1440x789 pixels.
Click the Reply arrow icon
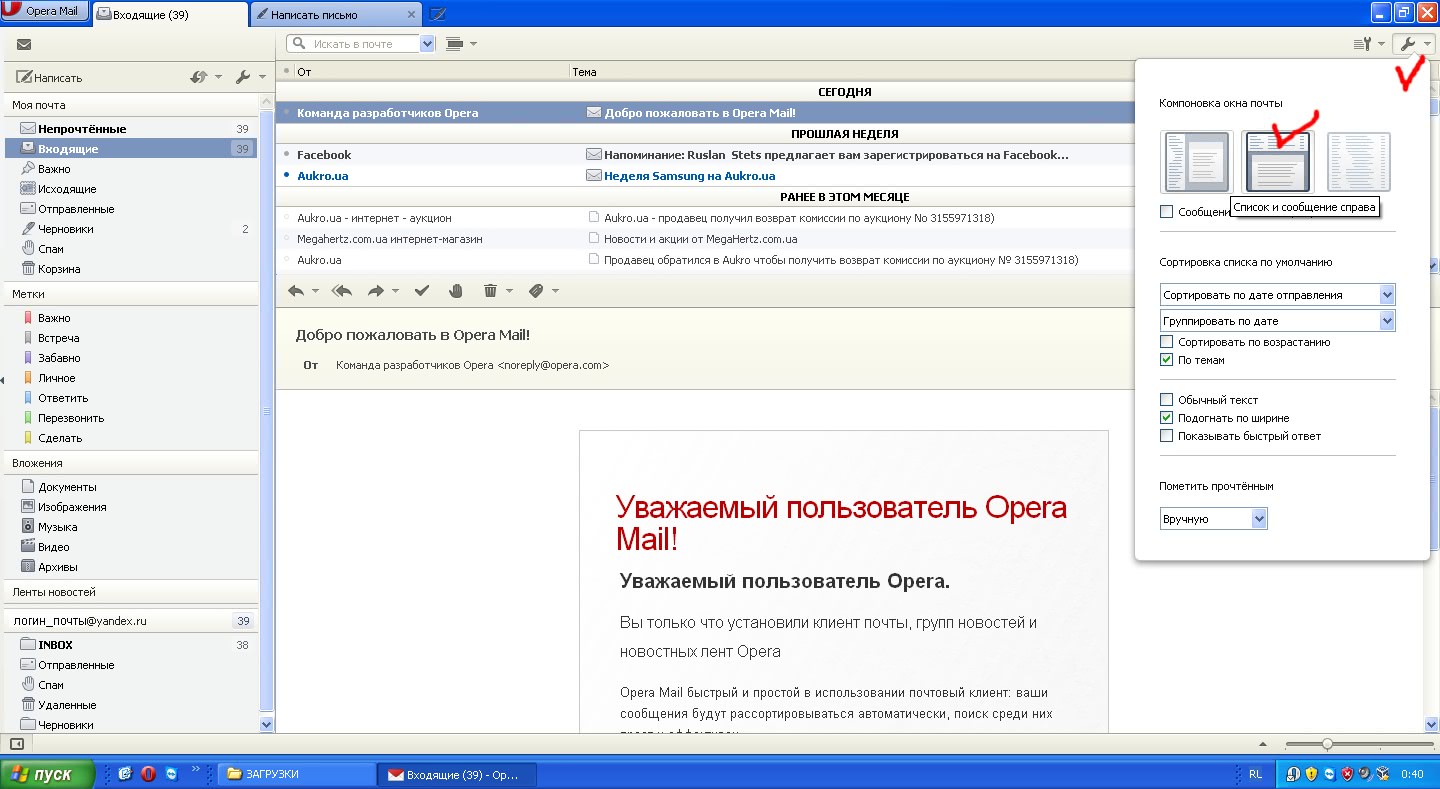[x=296, y=291]
